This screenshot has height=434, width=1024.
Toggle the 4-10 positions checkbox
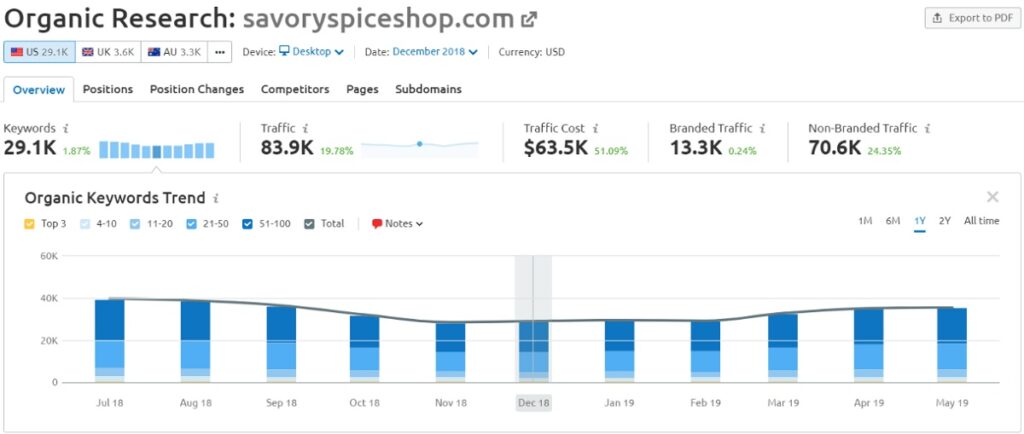pyautogui.click(x=84, y=224)
